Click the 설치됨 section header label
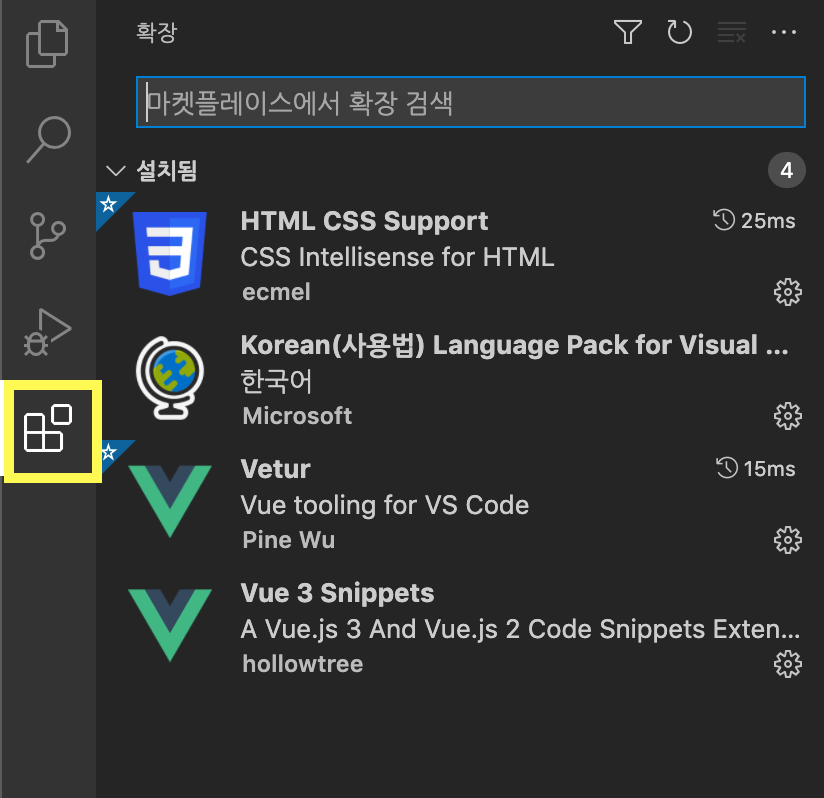The image size is (824, 798). click(167, 171)
